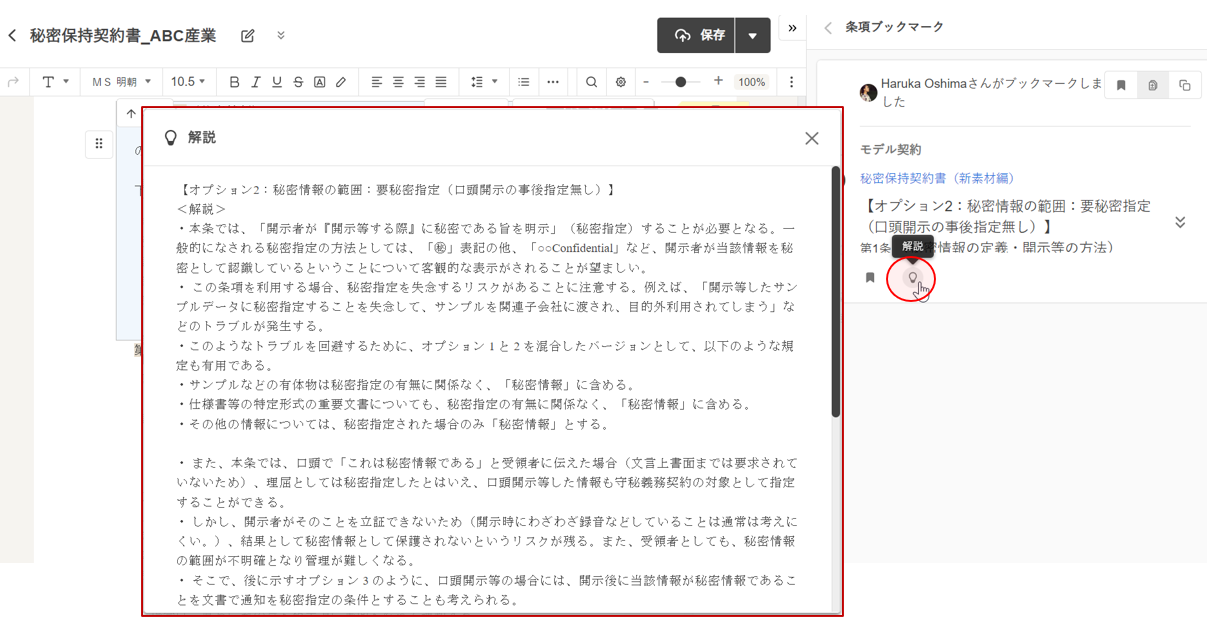Open the MS 明朝 font dropdown

click(122, 82)
